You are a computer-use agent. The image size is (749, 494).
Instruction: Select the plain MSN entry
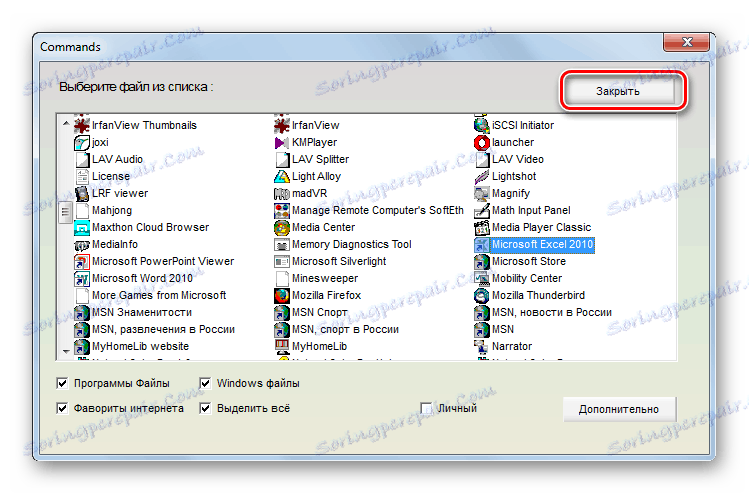[x=503, y=330]
